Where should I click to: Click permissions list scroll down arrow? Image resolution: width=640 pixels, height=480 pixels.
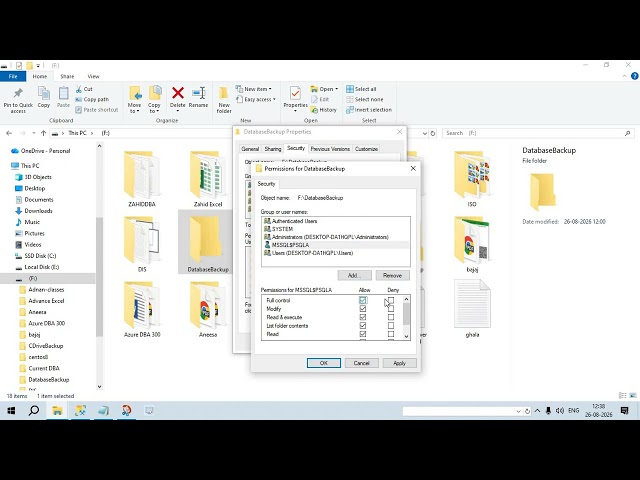(x=406, y=336)
